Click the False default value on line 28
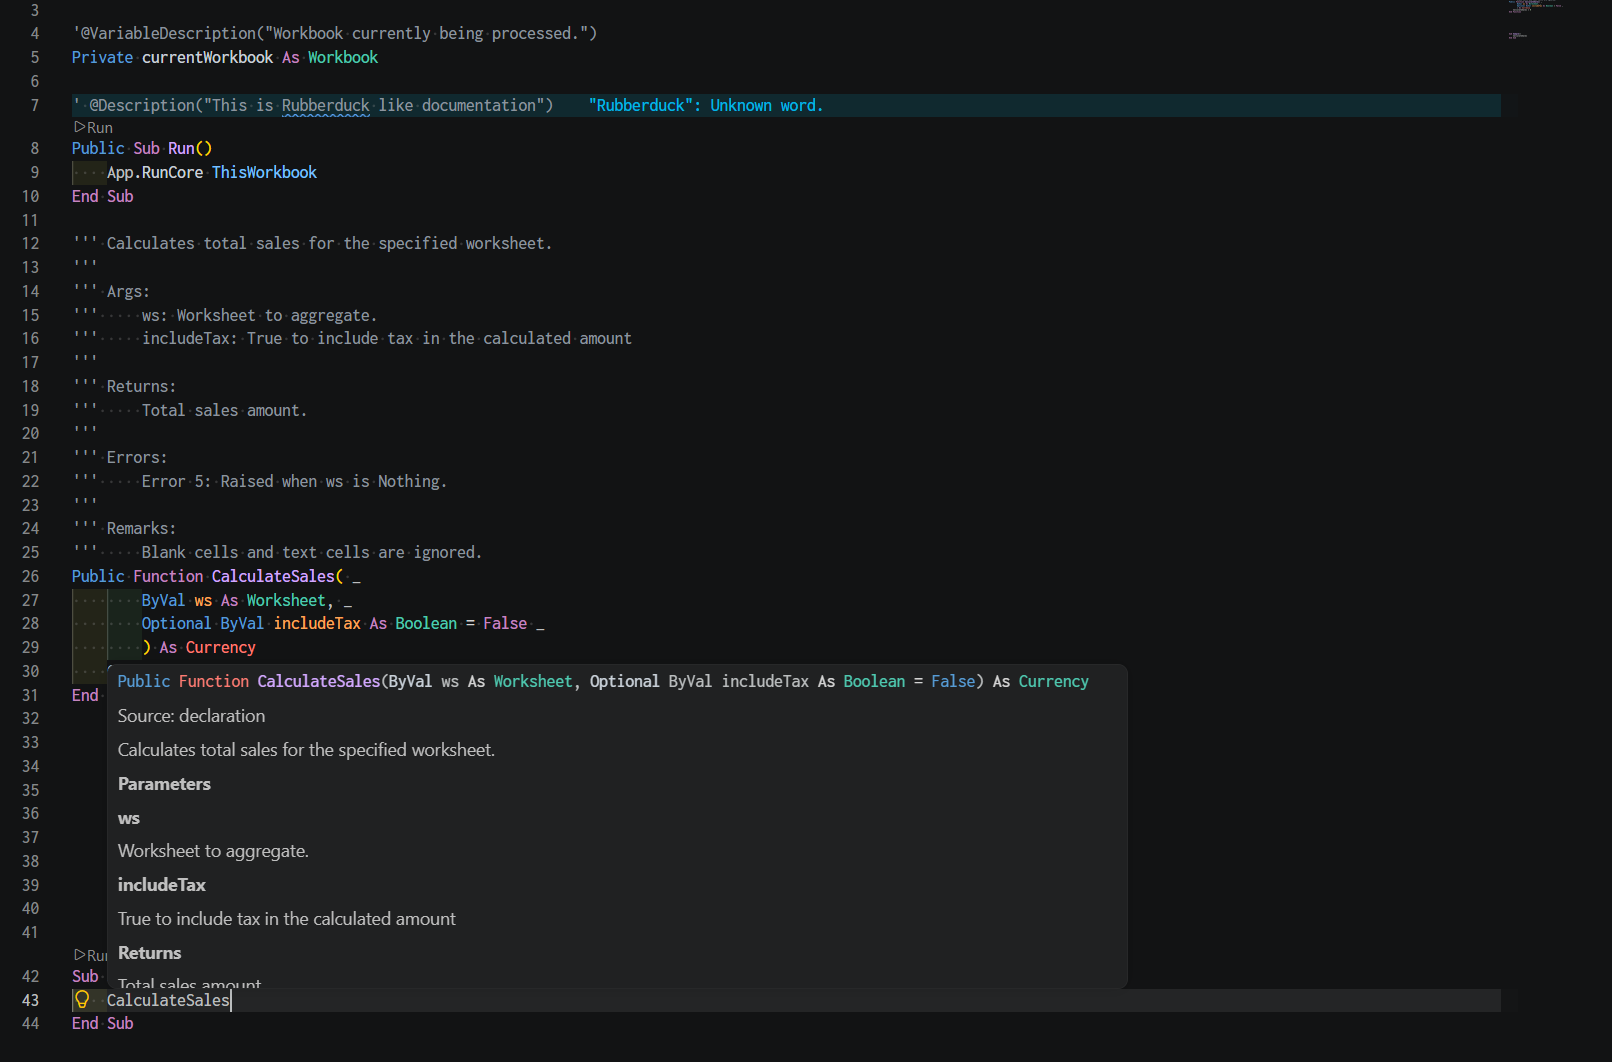The width and height of the screenshot is (1612, 1062). [x=505, y=624]
